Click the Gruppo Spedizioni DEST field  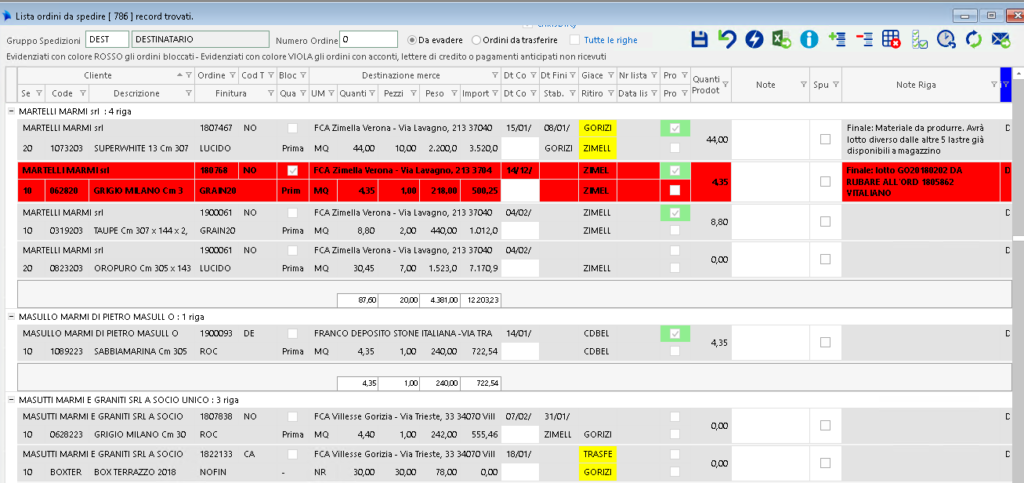(x=107, y=39)
